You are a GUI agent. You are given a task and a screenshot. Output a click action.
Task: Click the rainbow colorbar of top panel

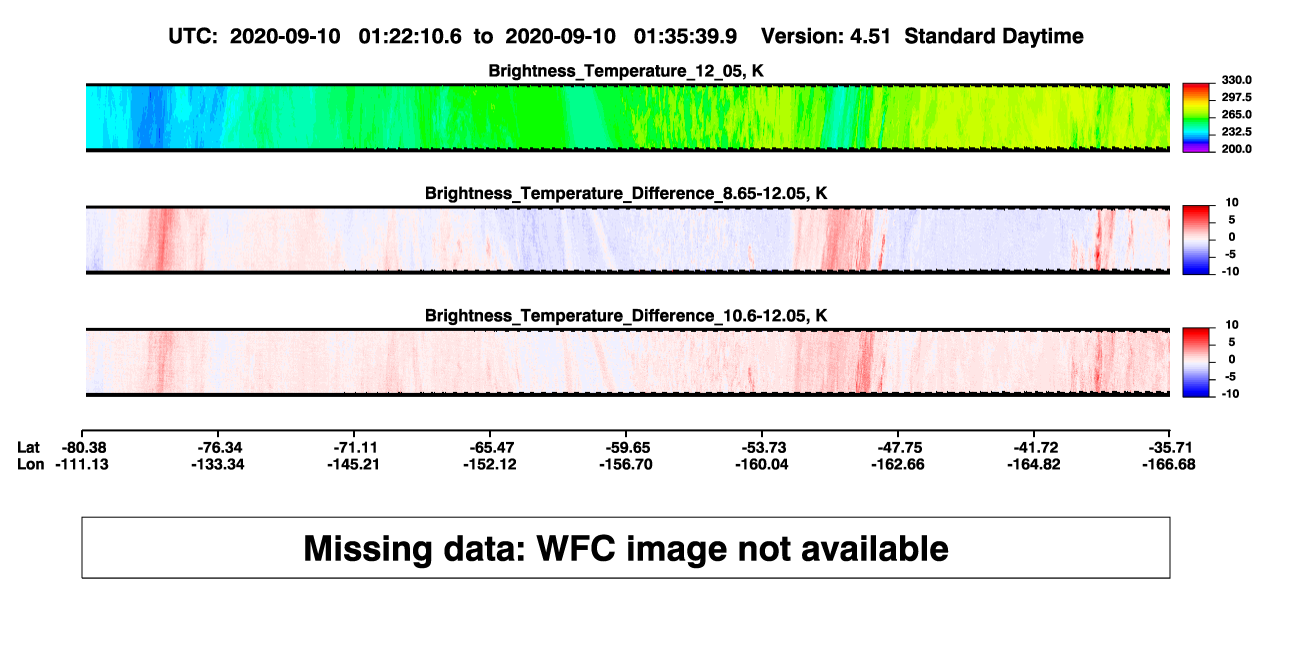(x=1197, y=118)
